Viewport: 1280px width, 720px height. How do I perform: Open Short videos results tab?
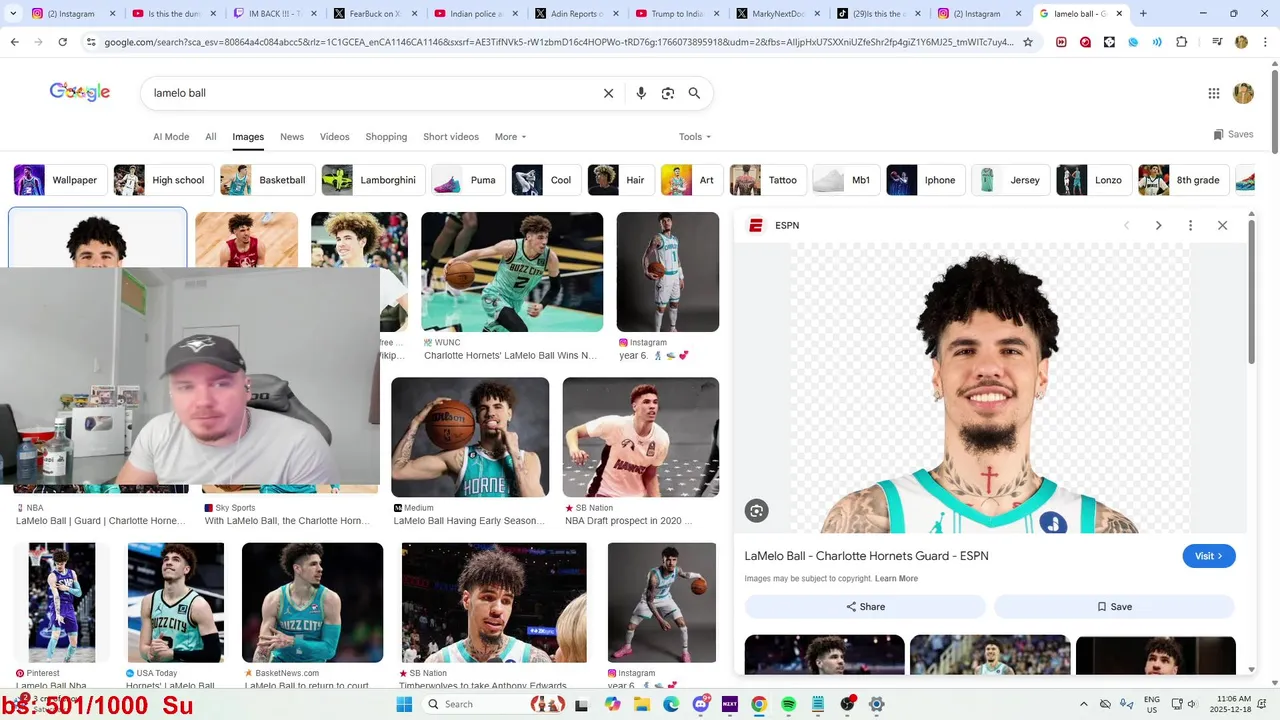point(451,137)
